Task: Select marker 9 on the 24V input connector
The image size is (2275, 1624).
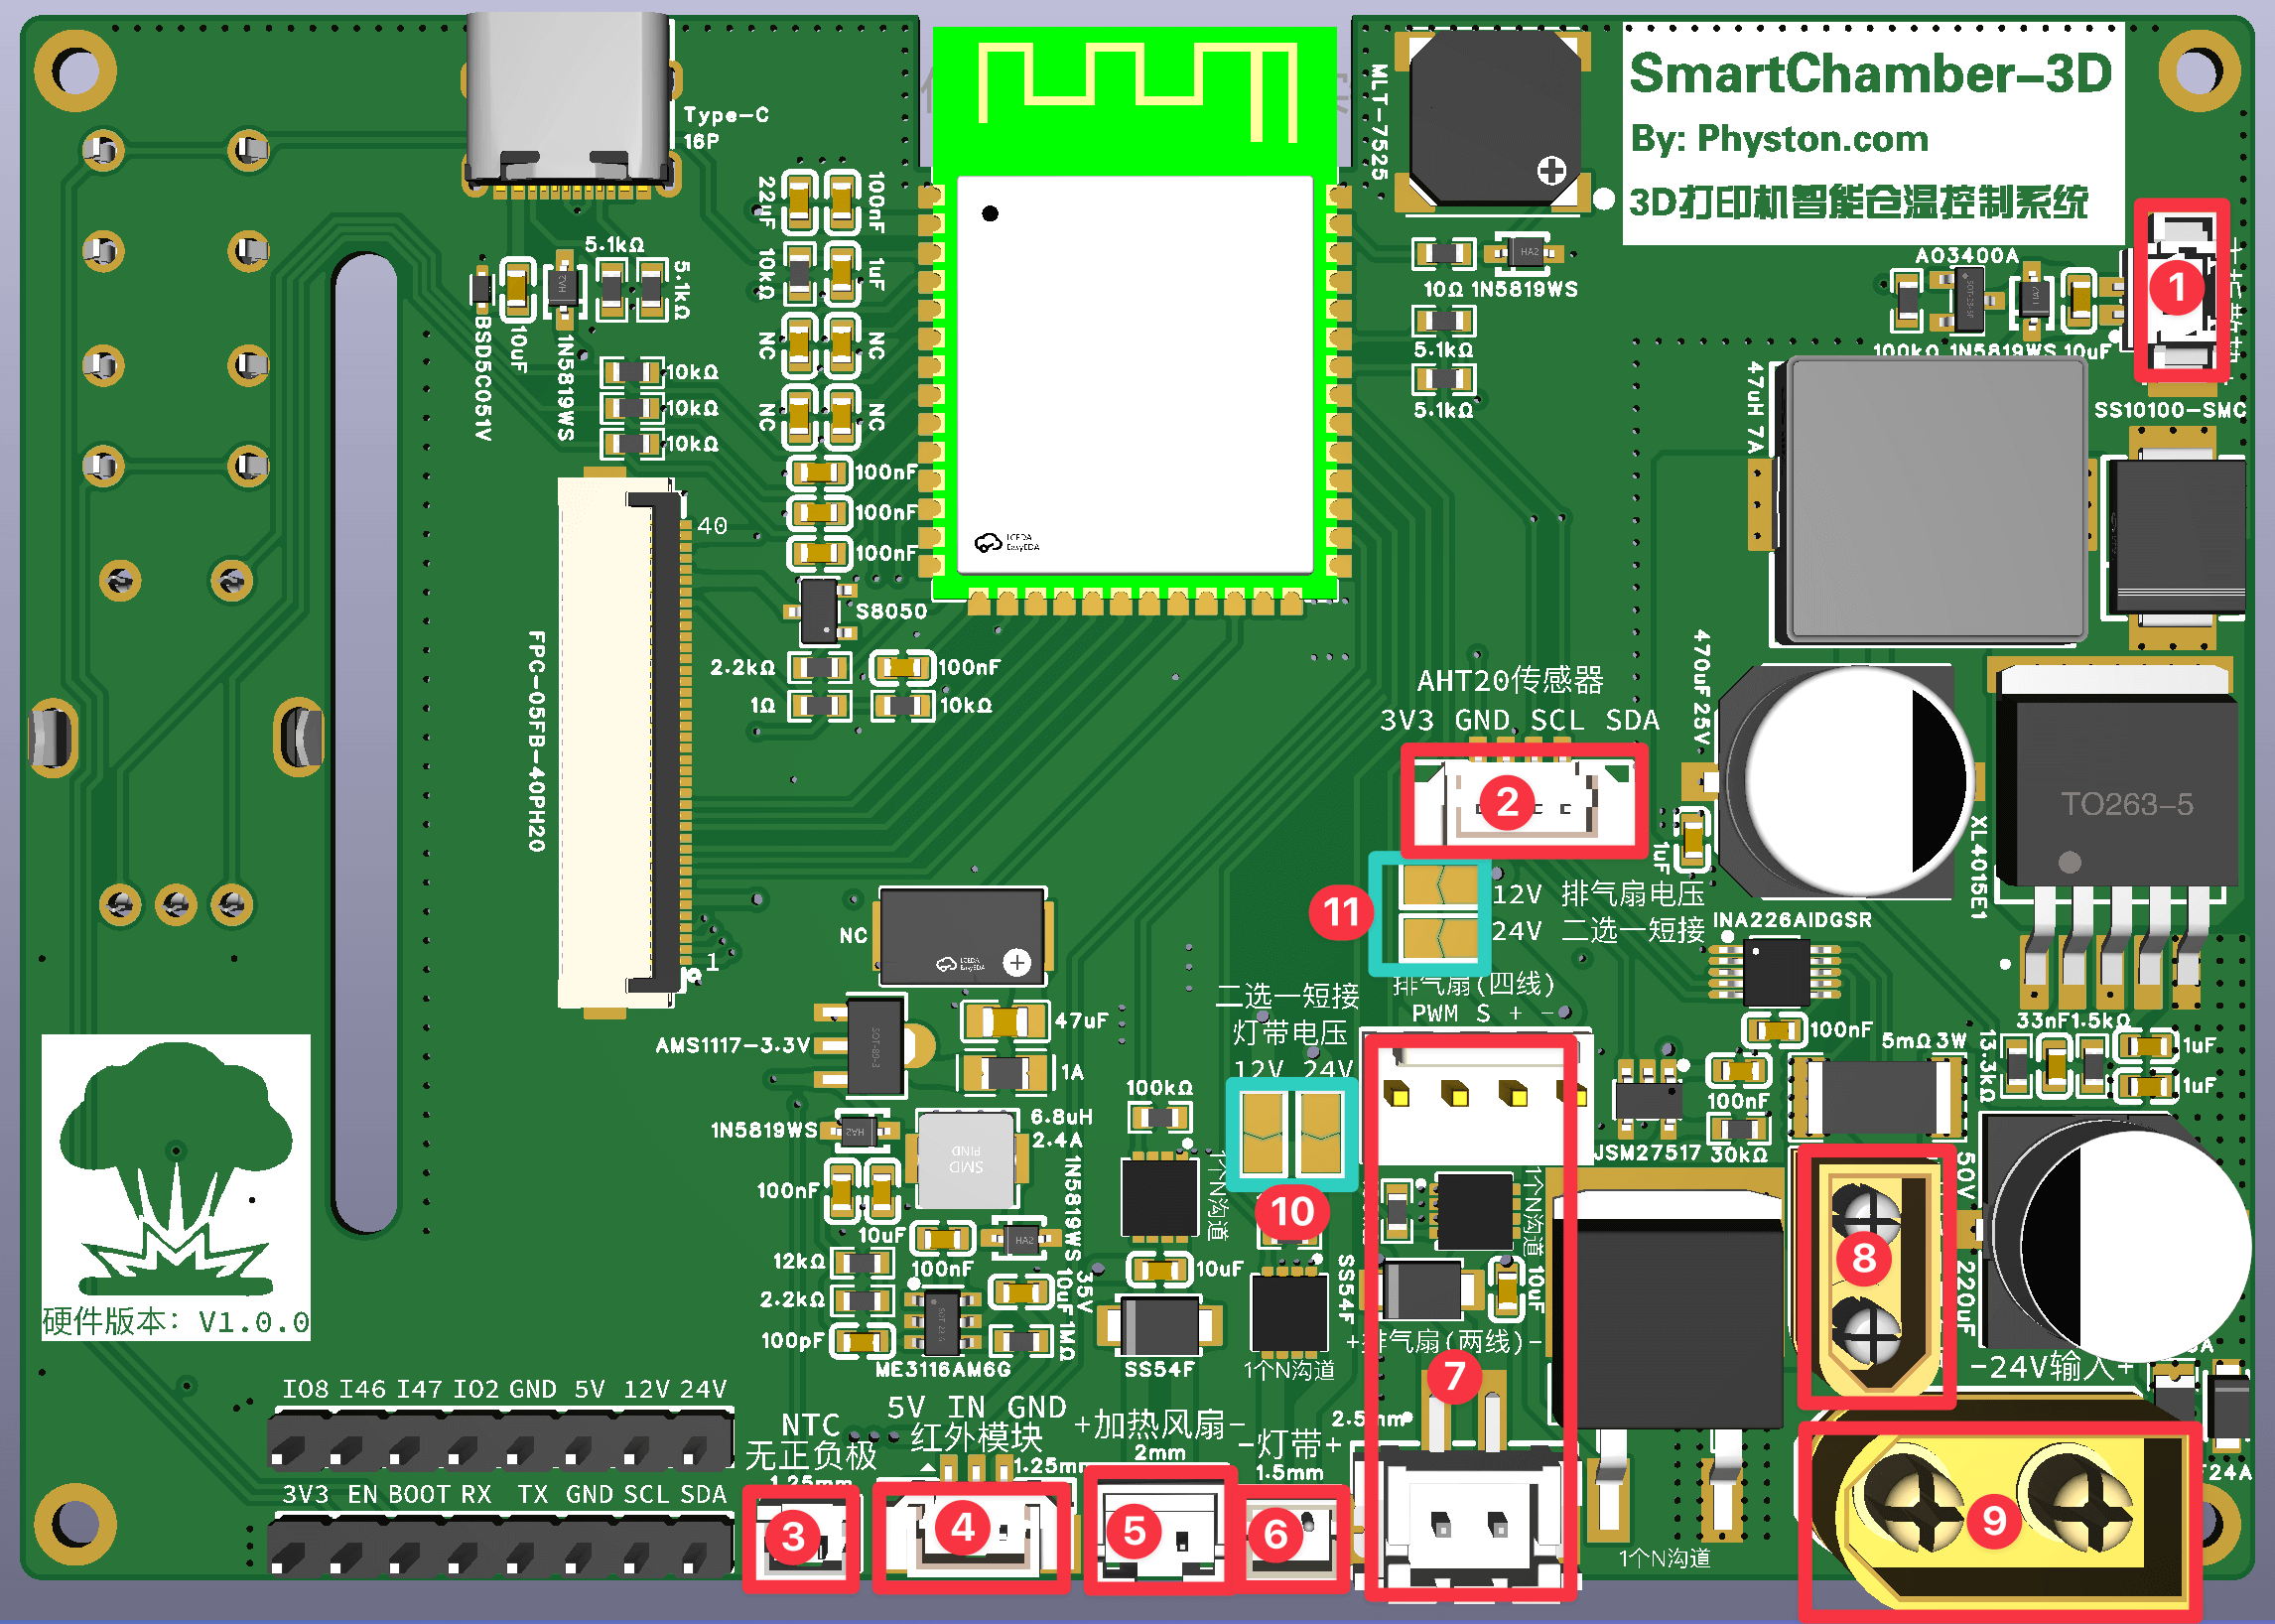Action: [x=1994, y=1520]
